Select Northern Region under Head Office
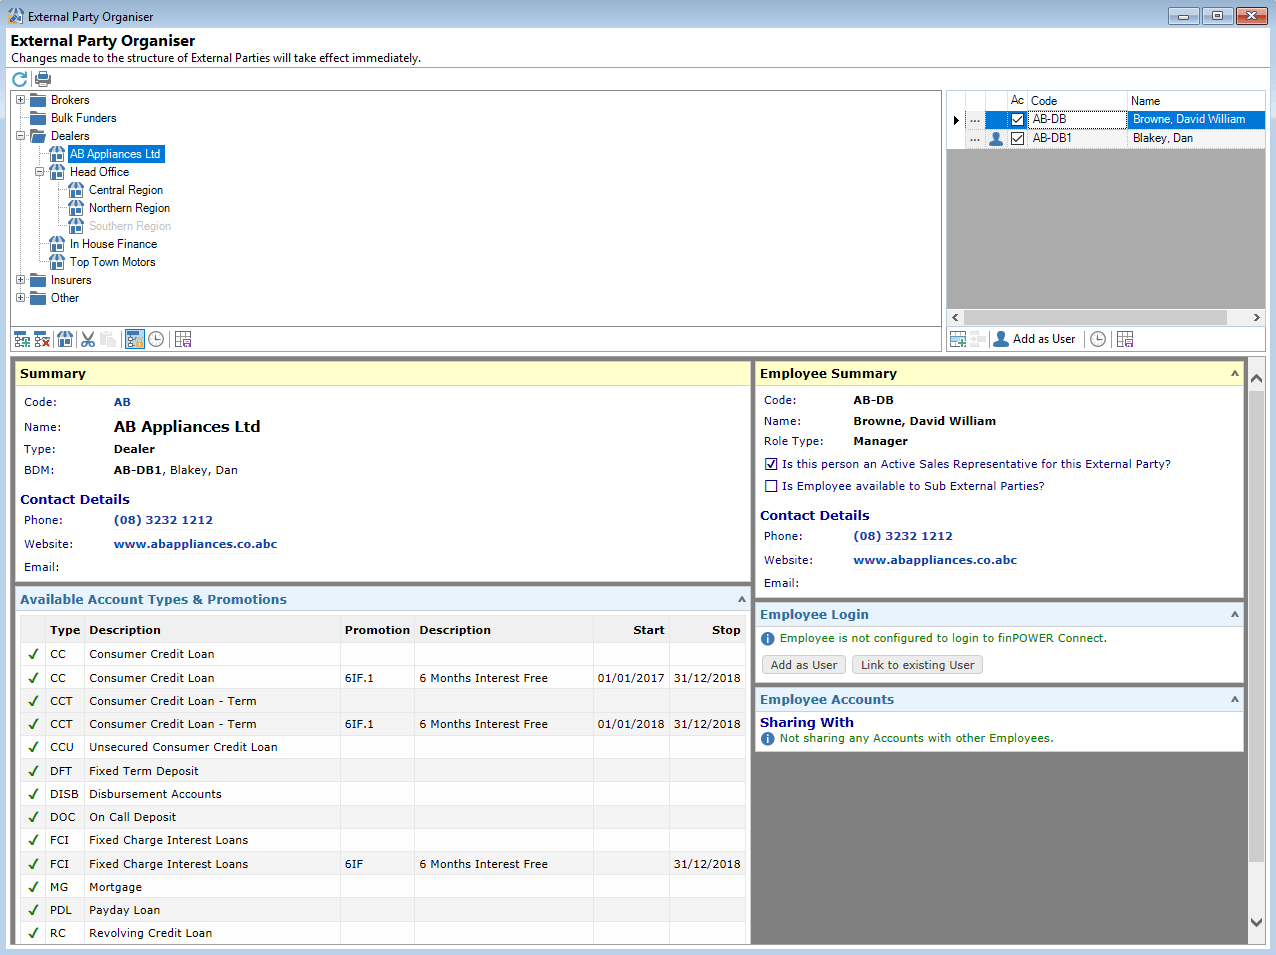 coord(129,208)
